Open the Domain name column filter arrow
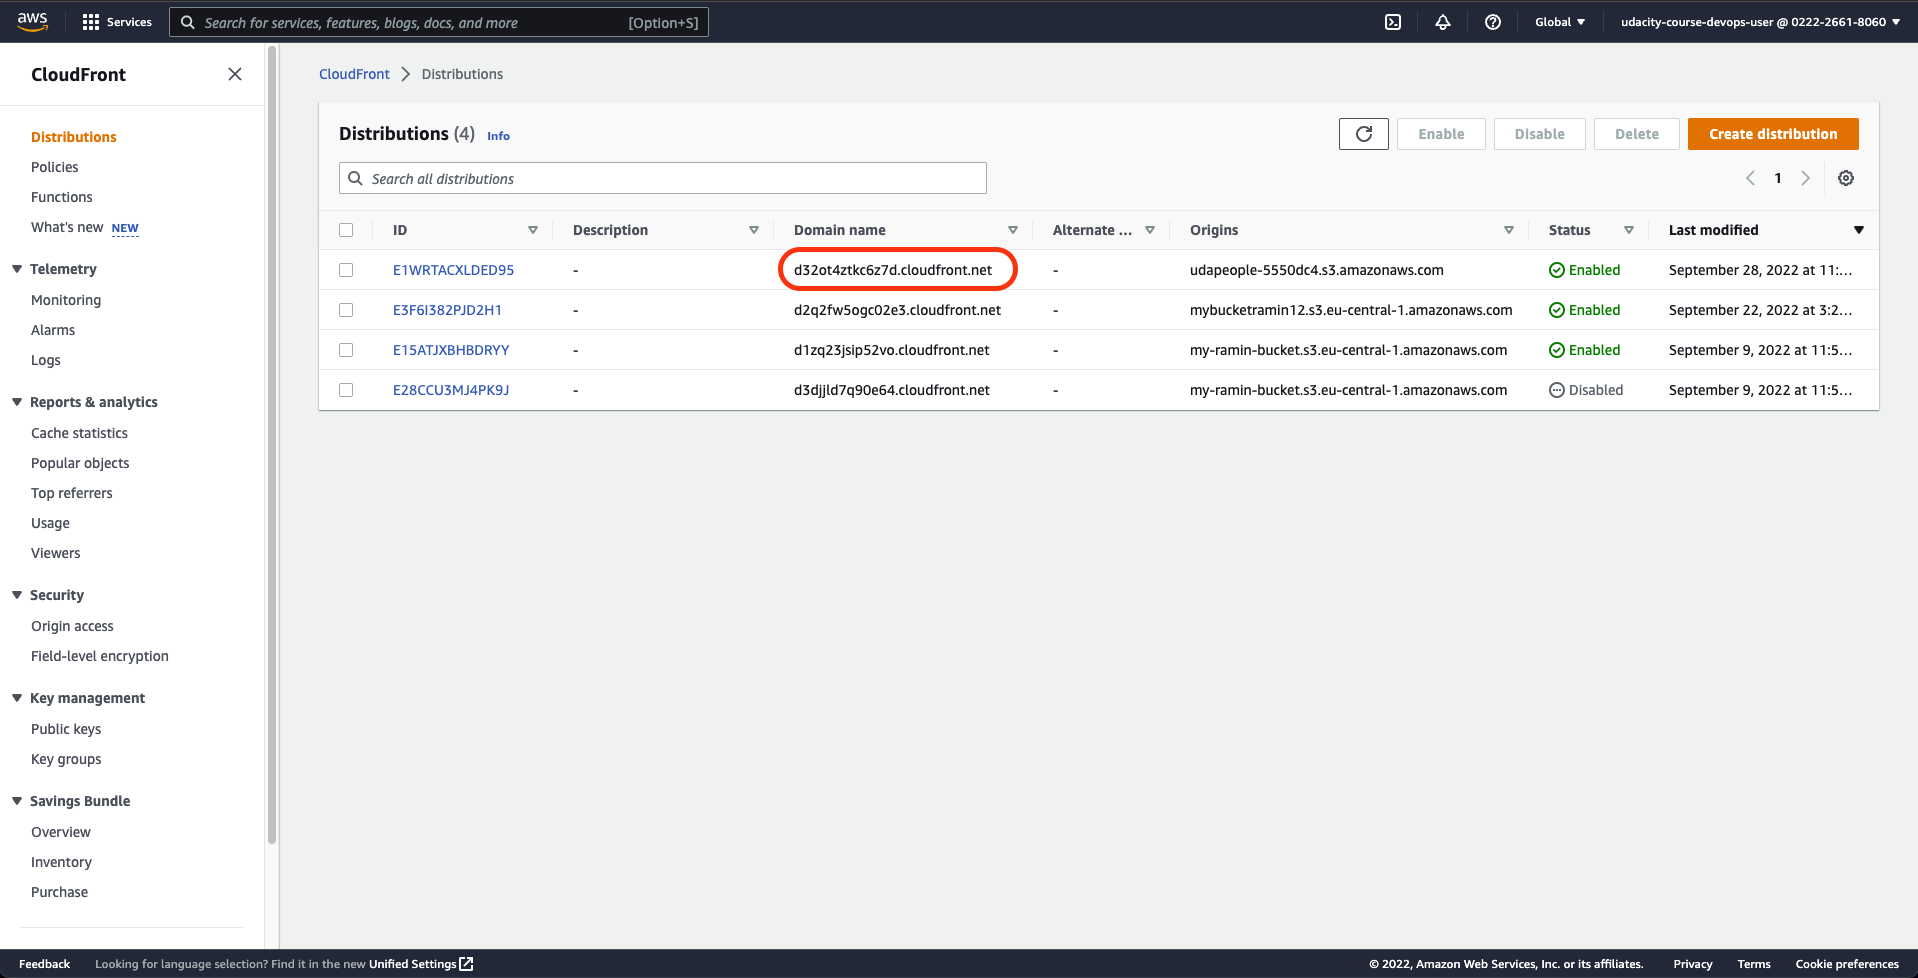 click(x=1013, y=230)
